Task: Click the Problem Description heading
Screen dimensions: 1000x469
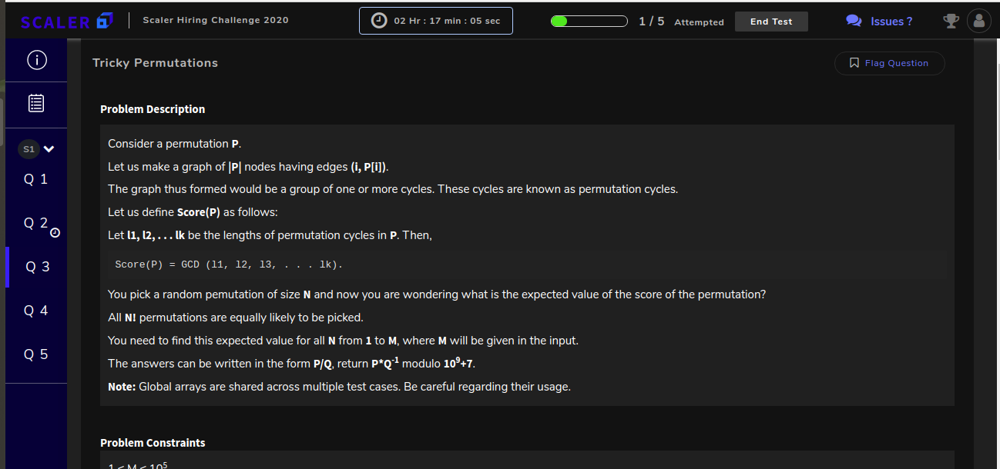Action: point(152,109)
